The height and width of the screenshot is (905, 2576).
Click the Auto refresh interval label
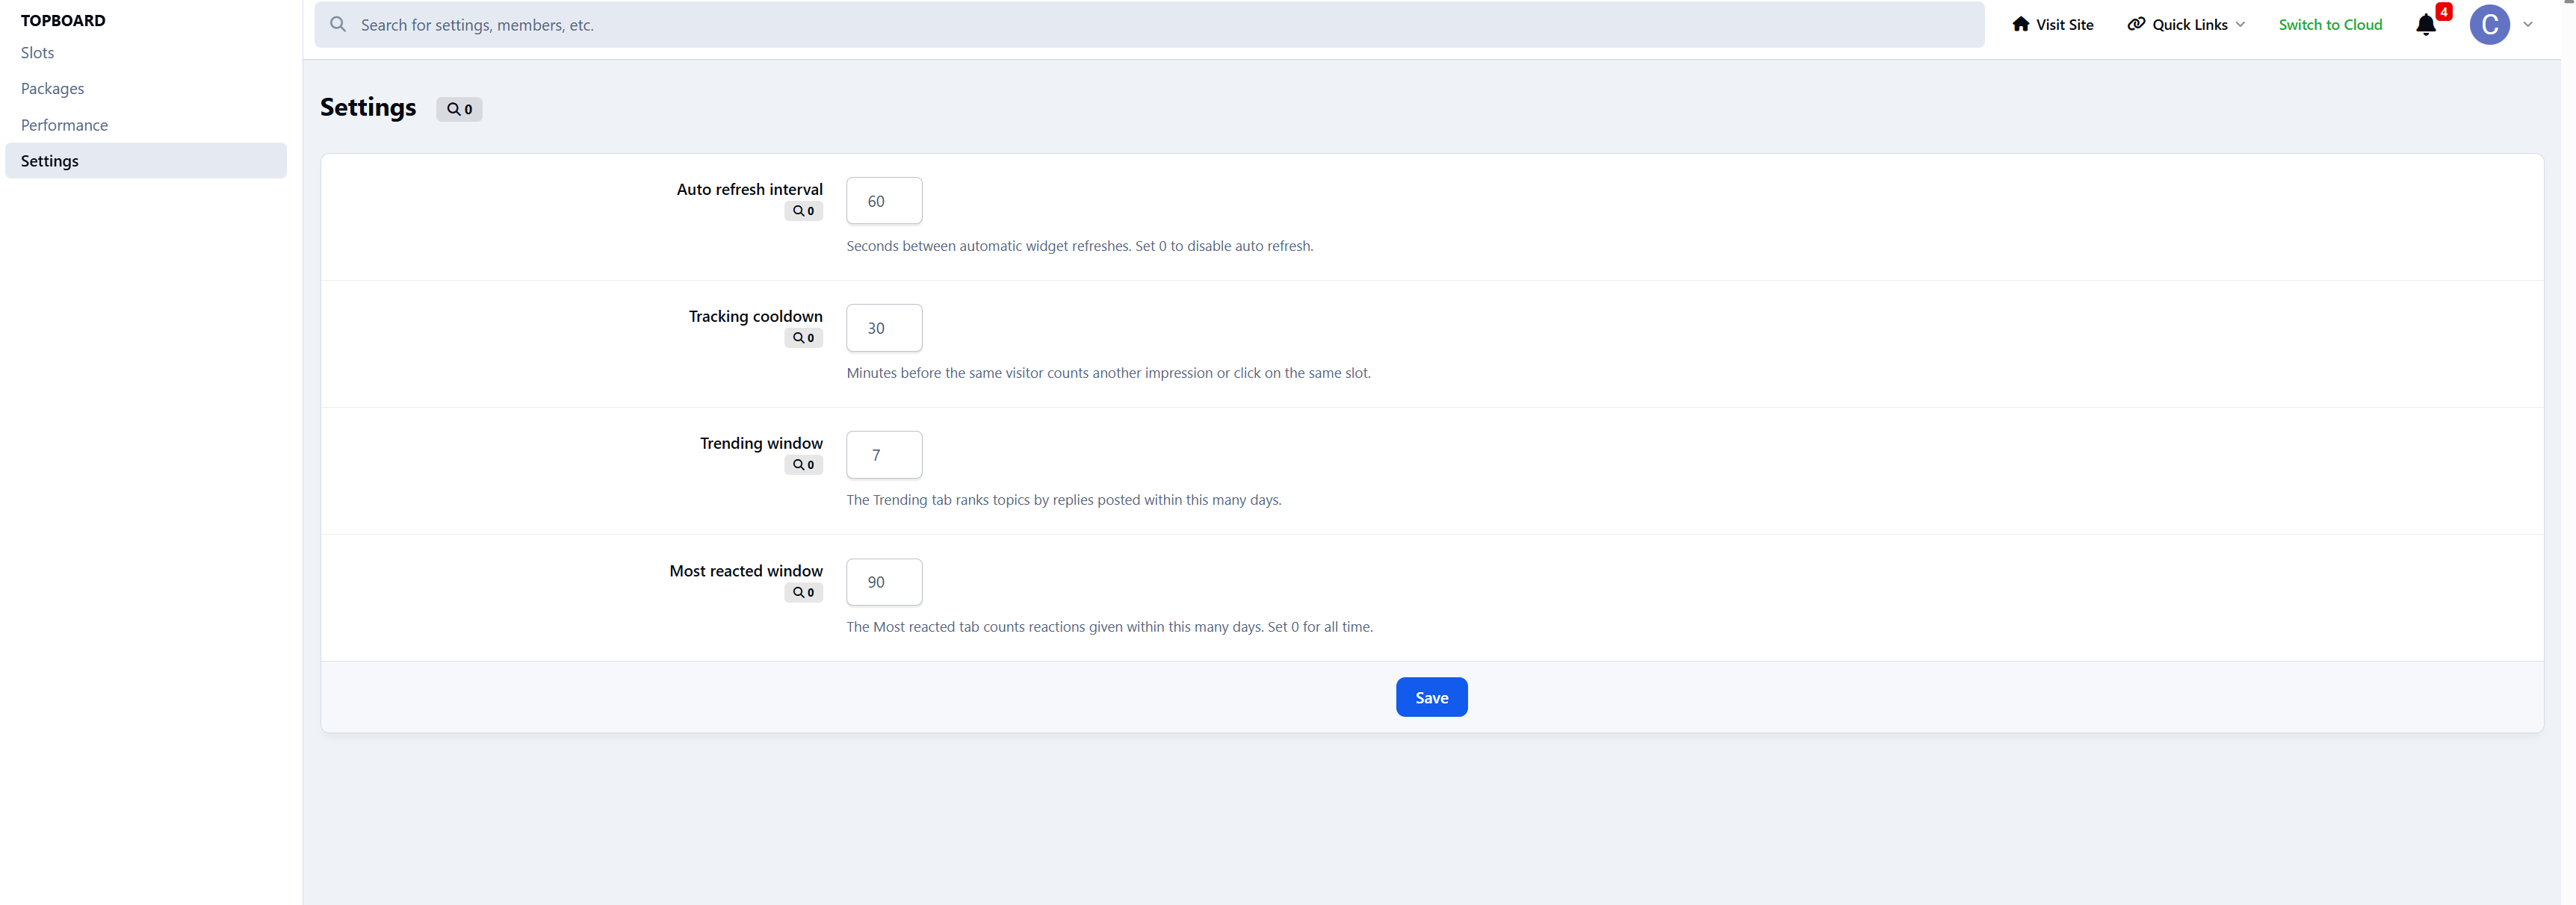[749, 189]
